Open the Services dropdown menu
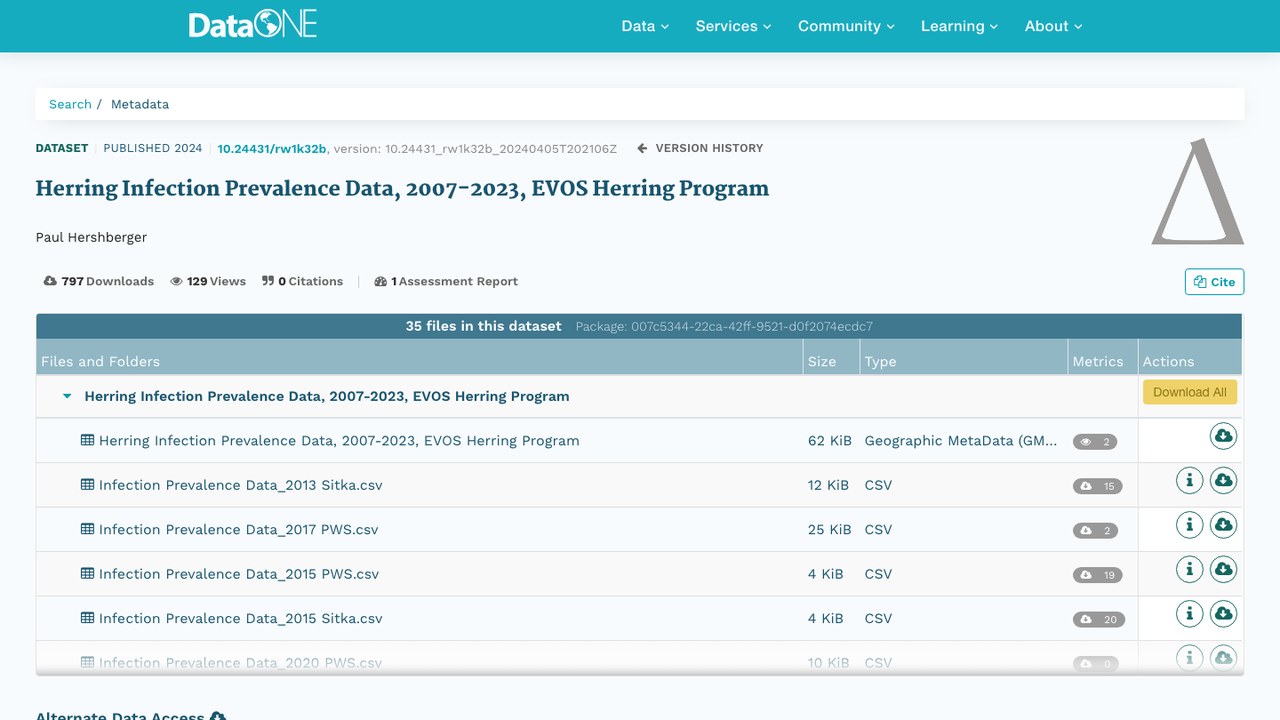Image resolution: width=1280 pixels, height=720 pixels. [733, 26]
